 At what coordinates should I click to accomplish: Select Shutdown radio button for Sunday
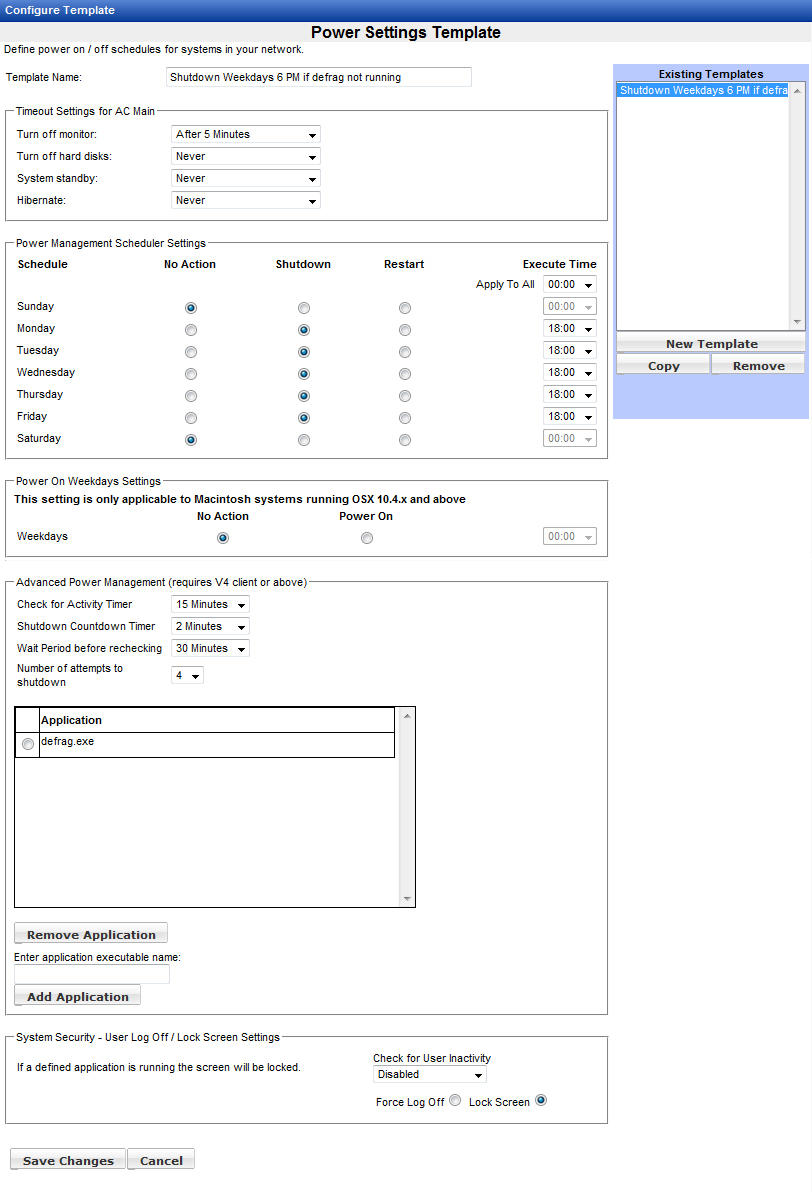pyautogui.click(x=304, y=308)
